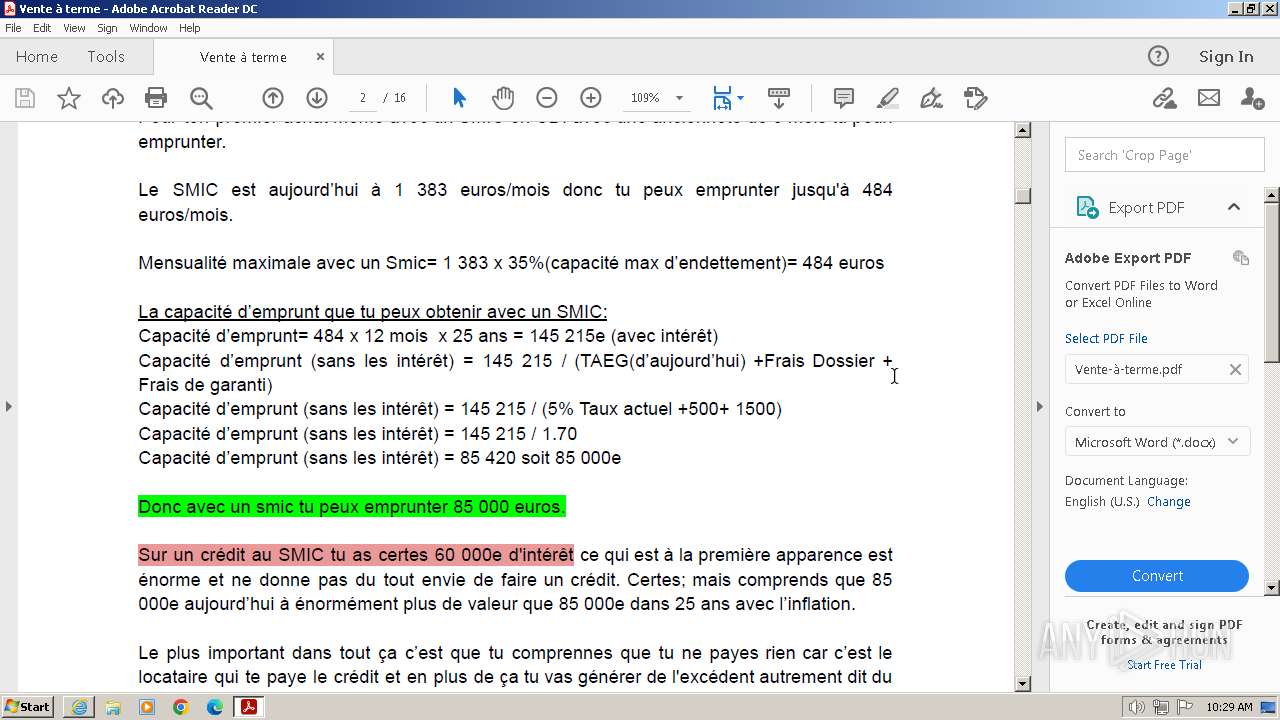Choose the Selection arrow tool
The height and width of the screenshot is (720, 1280).
(459, 98)
